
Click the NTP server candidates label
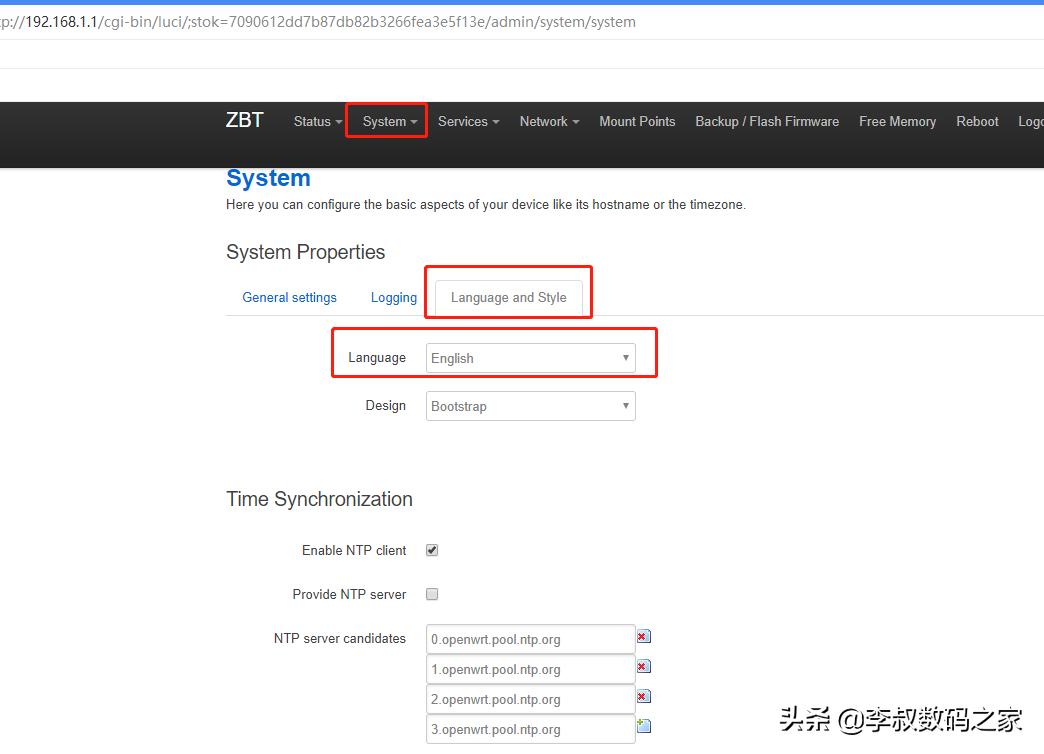coord(340,638)
